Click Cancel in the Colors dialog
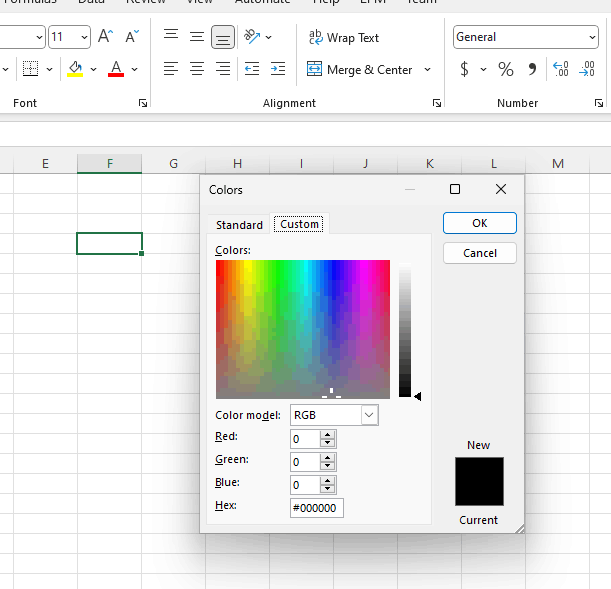The height and width of the screenshot is (589, 611). click(480, 253)
